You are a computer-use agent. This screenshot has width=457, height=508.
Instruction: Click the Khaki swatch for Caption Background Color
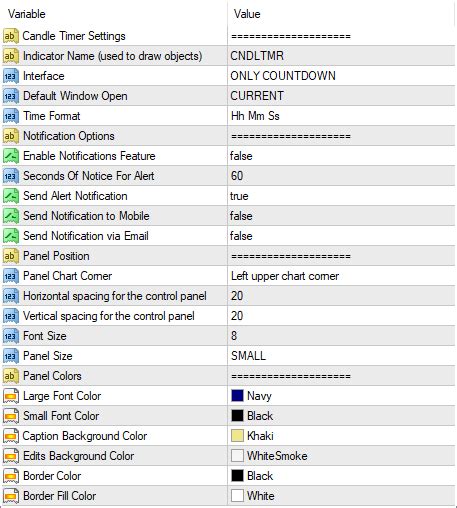click(237, 436)
